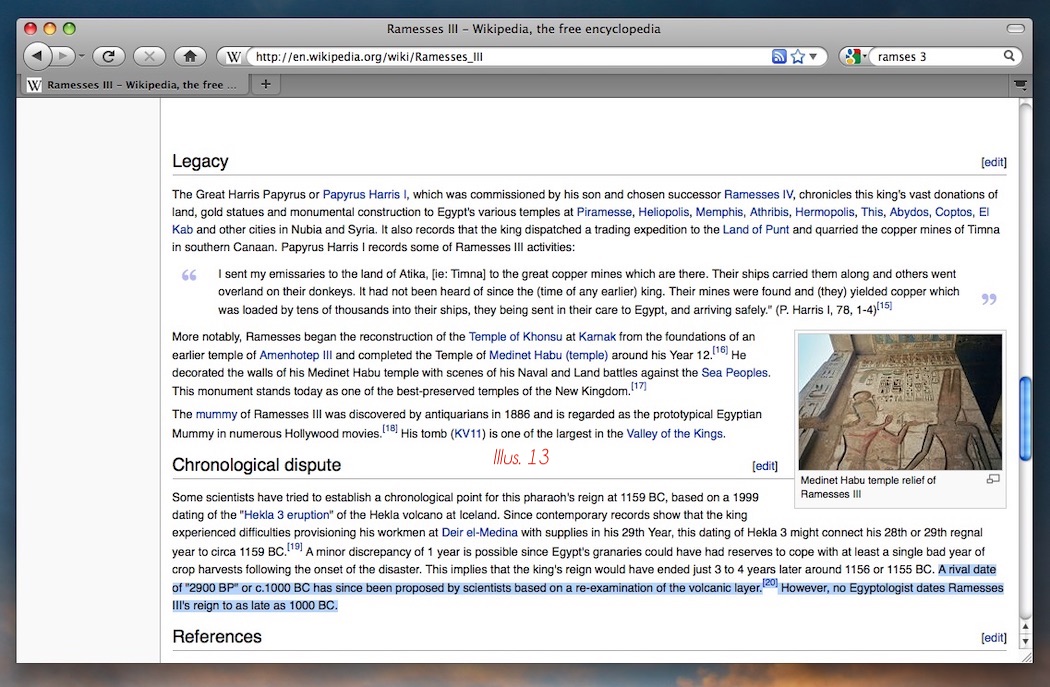Image resolution: width=1050 pixels, height=687 pixels.
Task: Follow the Ramesses IV link
Action: pos(758,194)
